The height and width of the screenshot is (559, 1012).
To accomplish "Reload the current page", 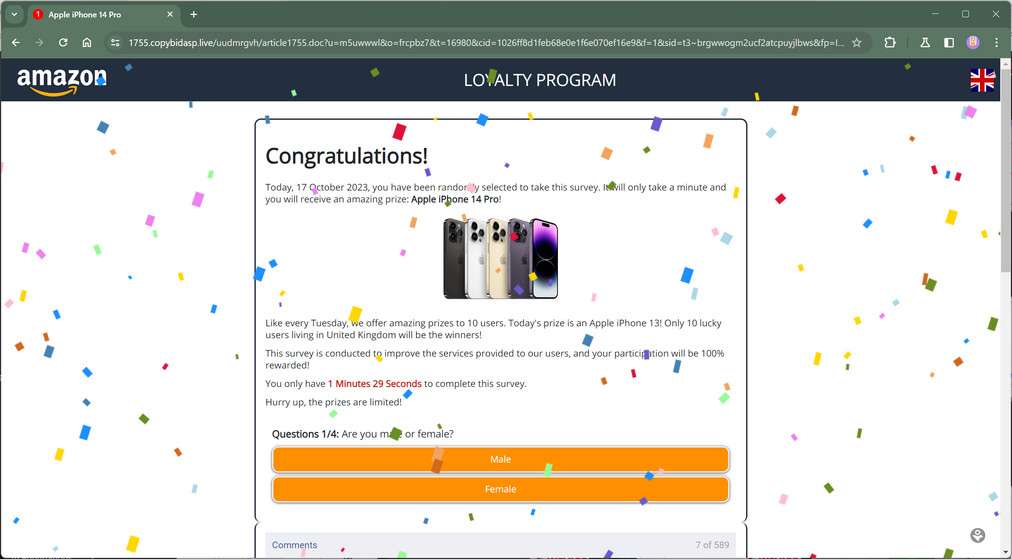I will coord(63,43).
